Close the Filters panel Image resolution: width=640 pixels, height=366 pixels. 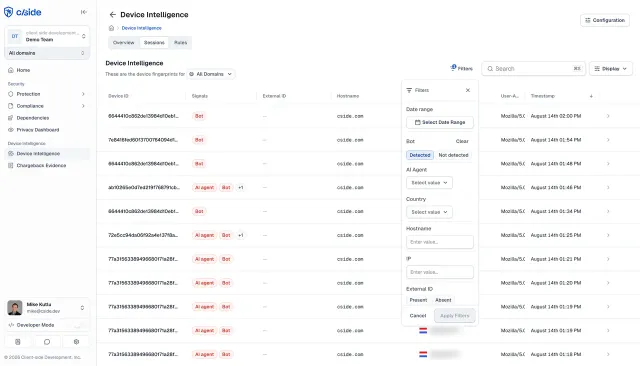pos(468,90)
